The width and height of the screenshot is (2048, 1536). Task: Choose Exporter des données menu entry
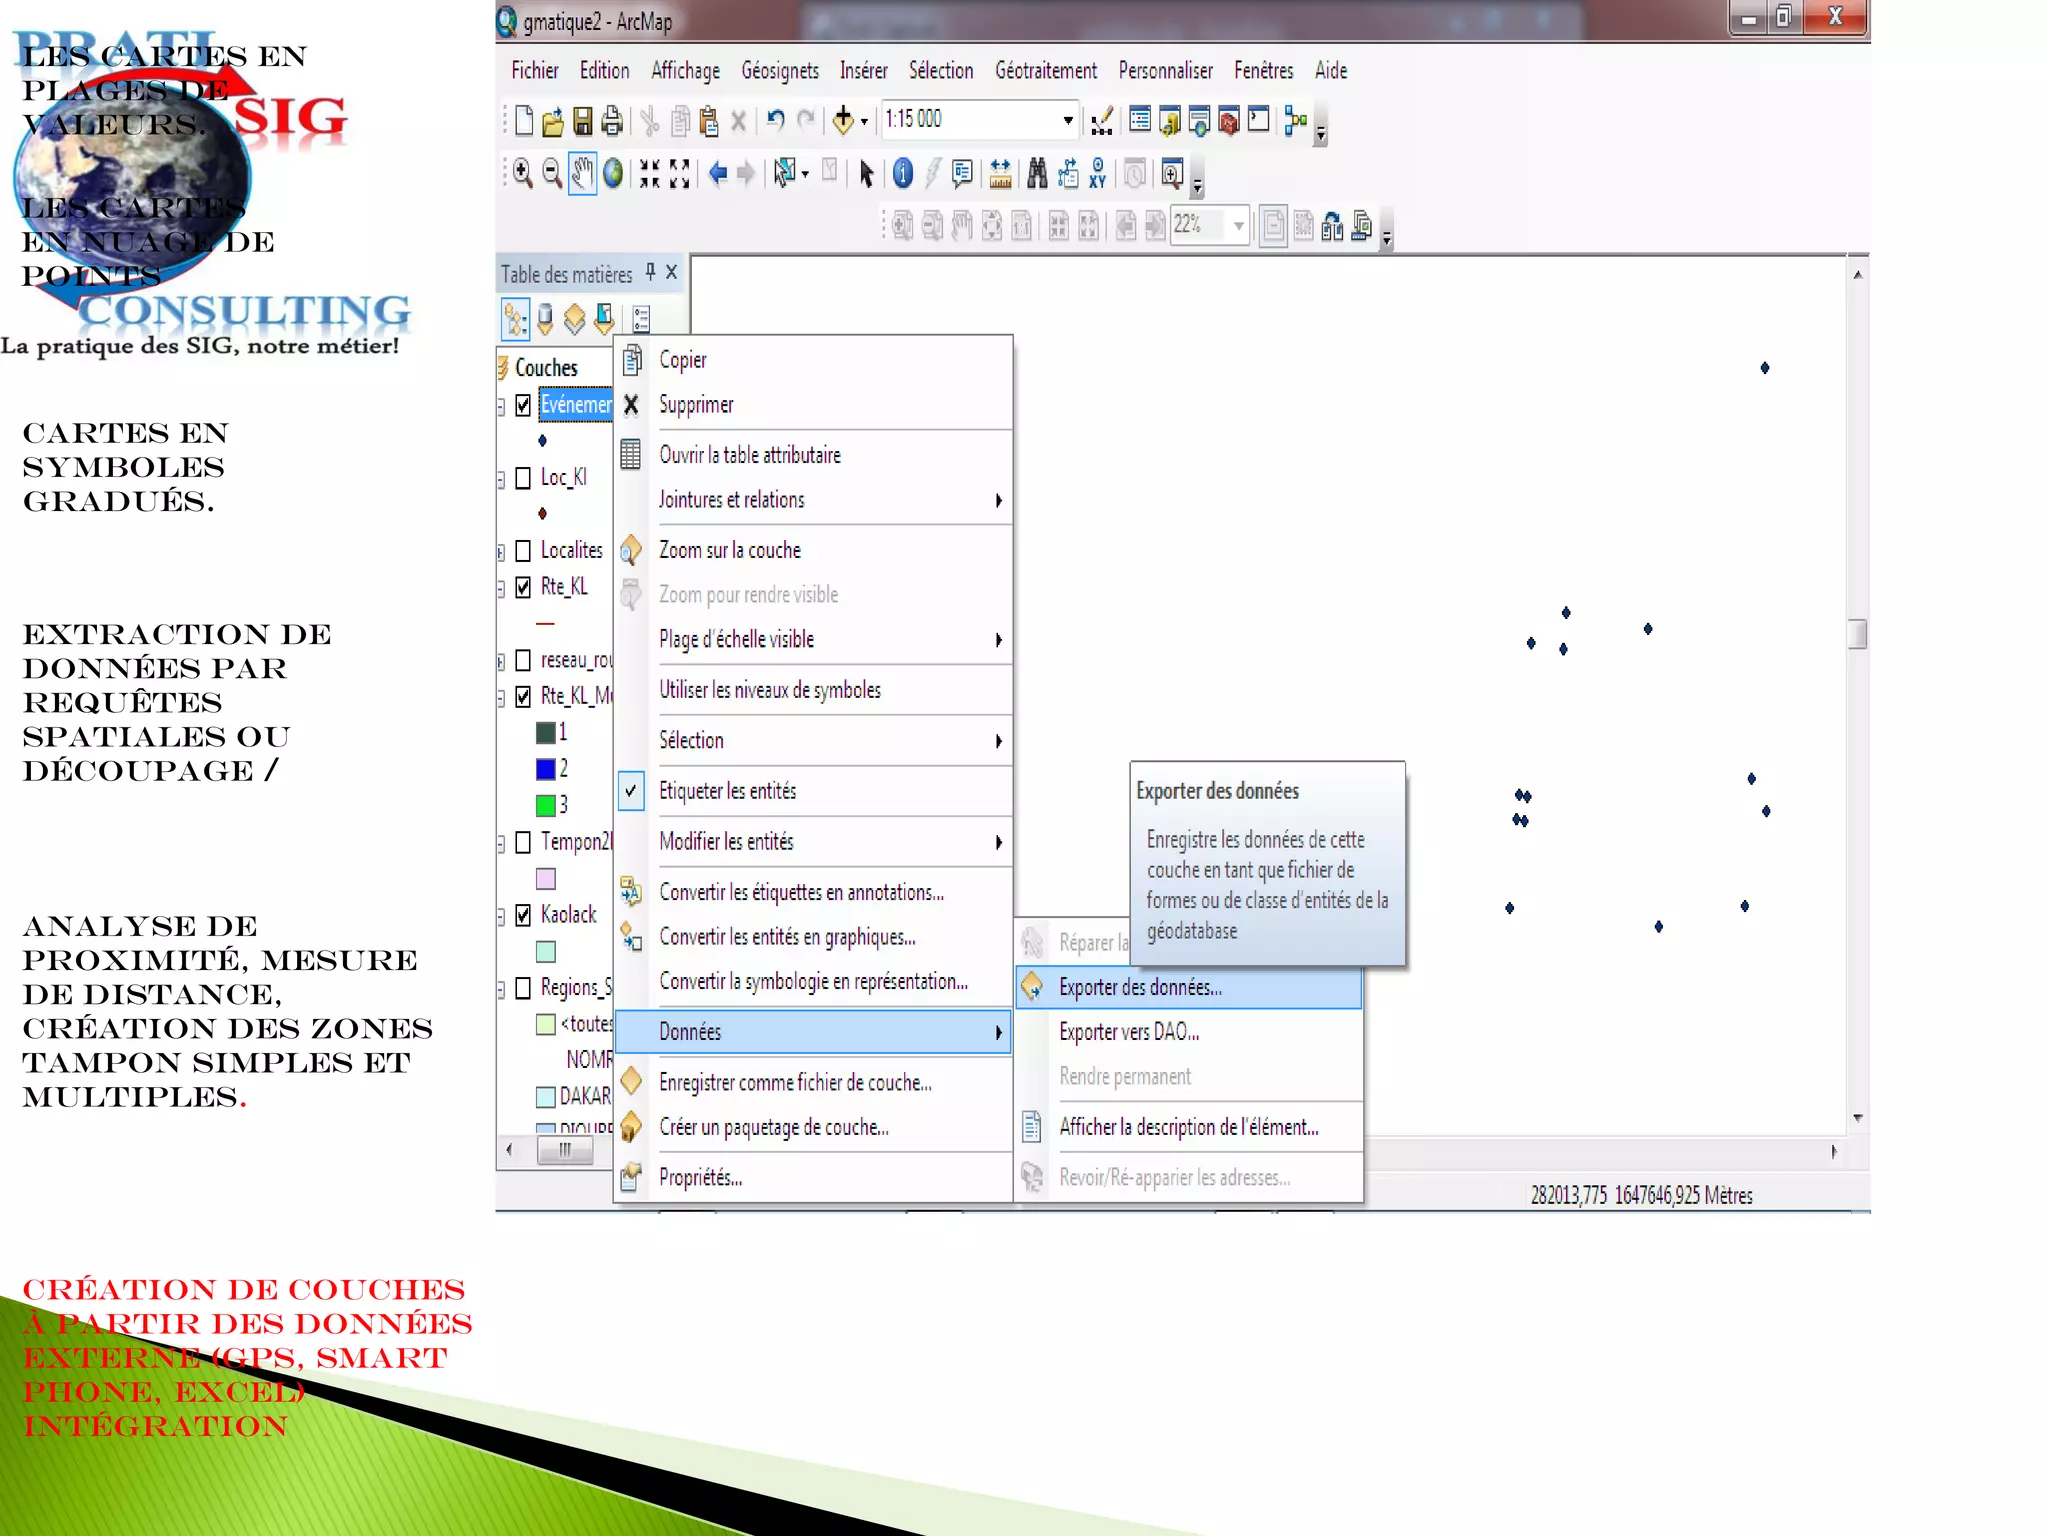pyautogui.click(x=1140, y=988)
